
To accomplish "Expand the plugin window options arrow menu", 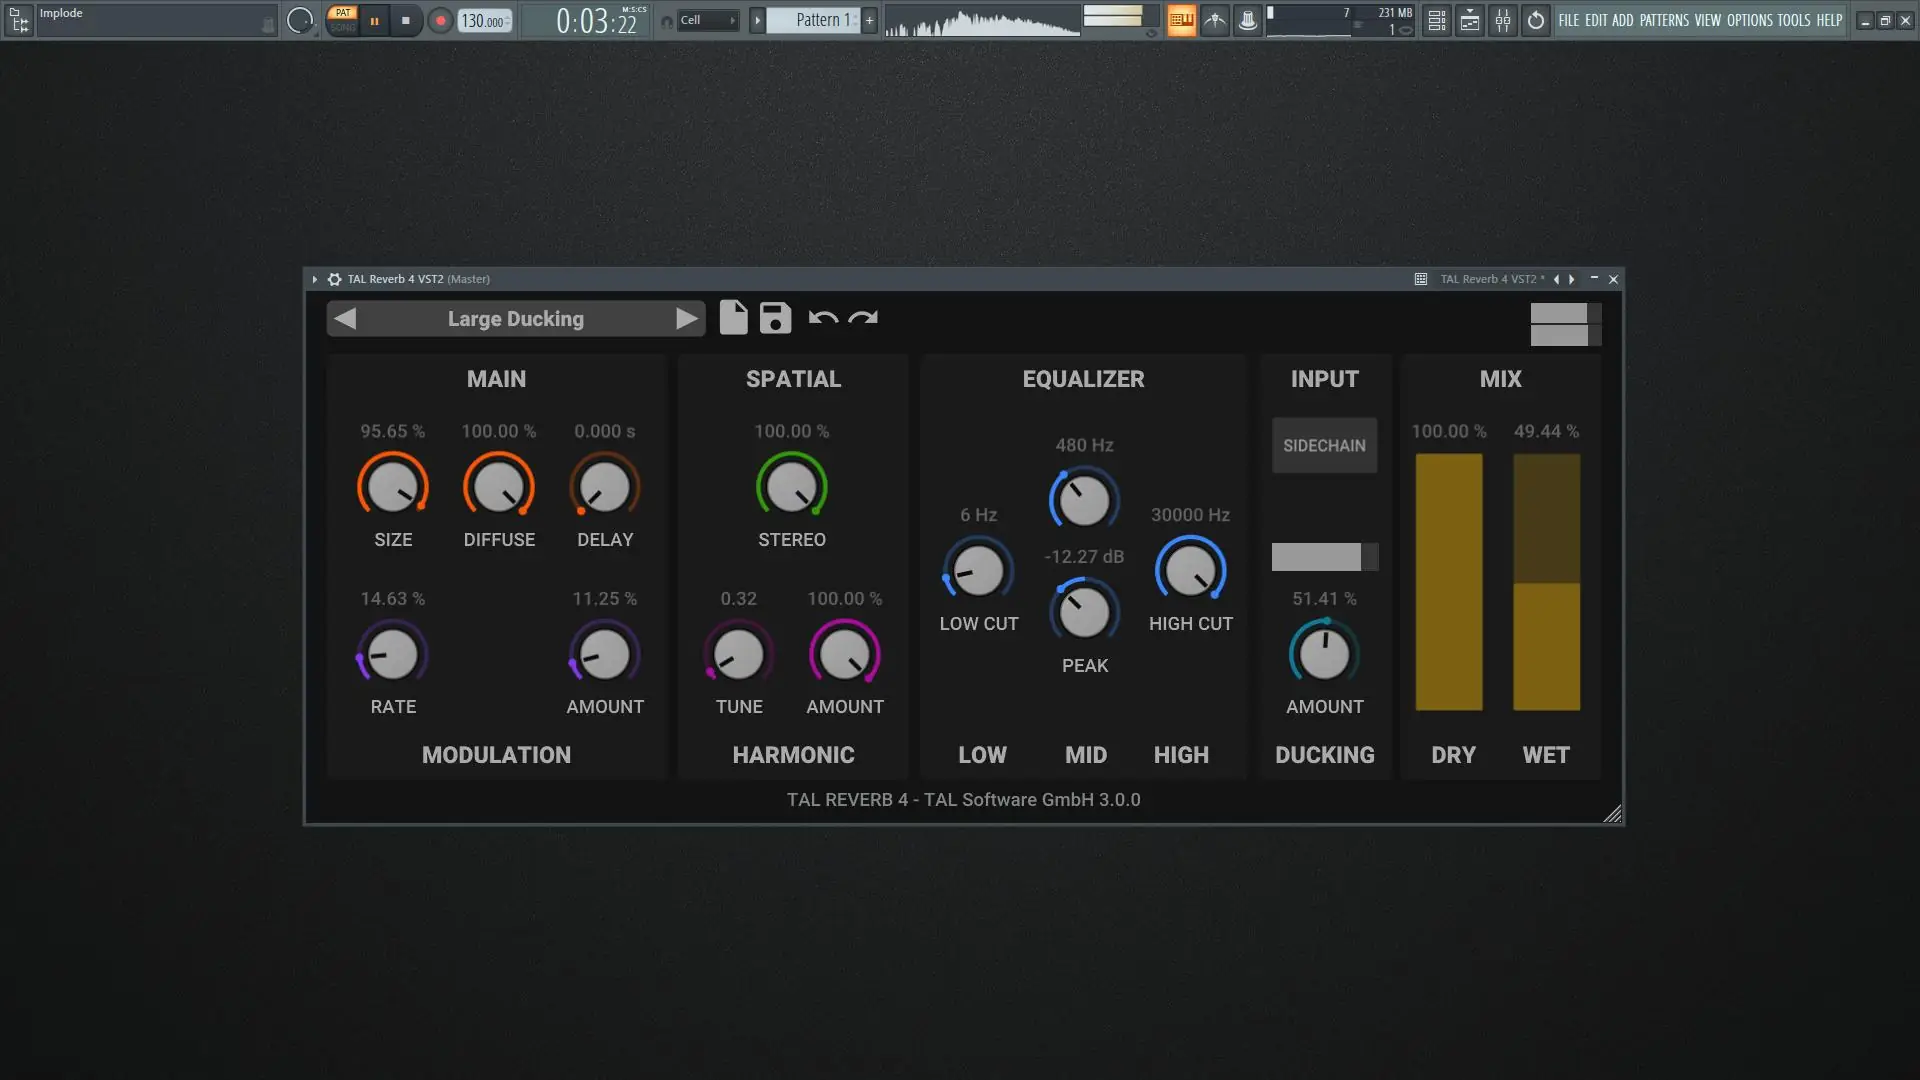I will pyautogui.click(x=314, y=279).
